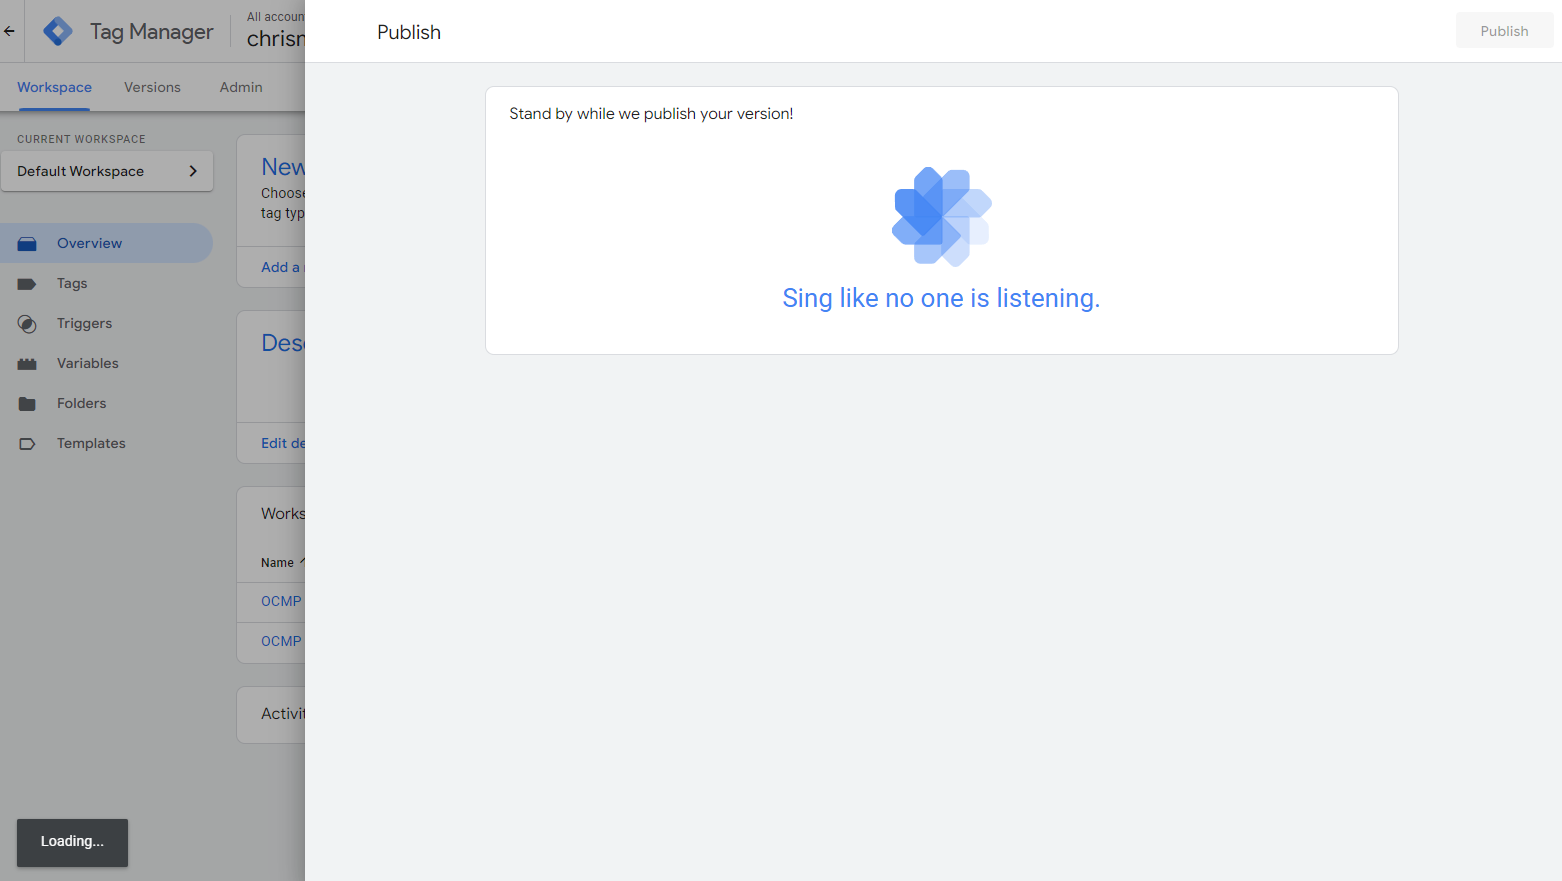Viewport: 1562px width, 881px height.
Task: Click the Tag Manager diamond logo
Action: pos(58,31)
